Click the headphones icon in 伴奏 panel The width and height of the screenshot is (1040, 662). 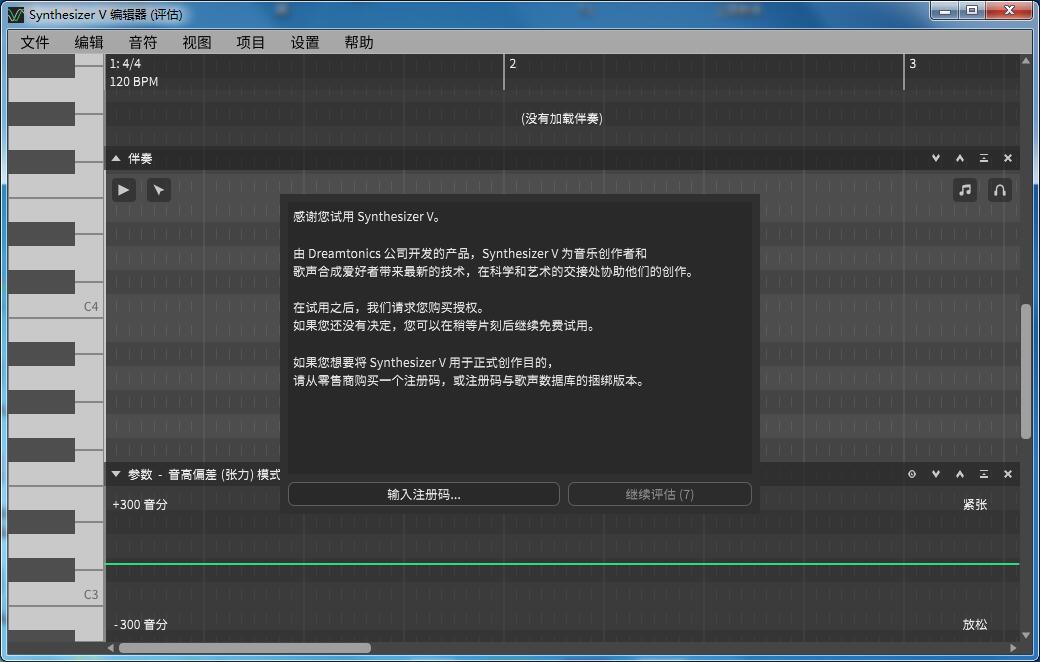[x=998, y=190]
